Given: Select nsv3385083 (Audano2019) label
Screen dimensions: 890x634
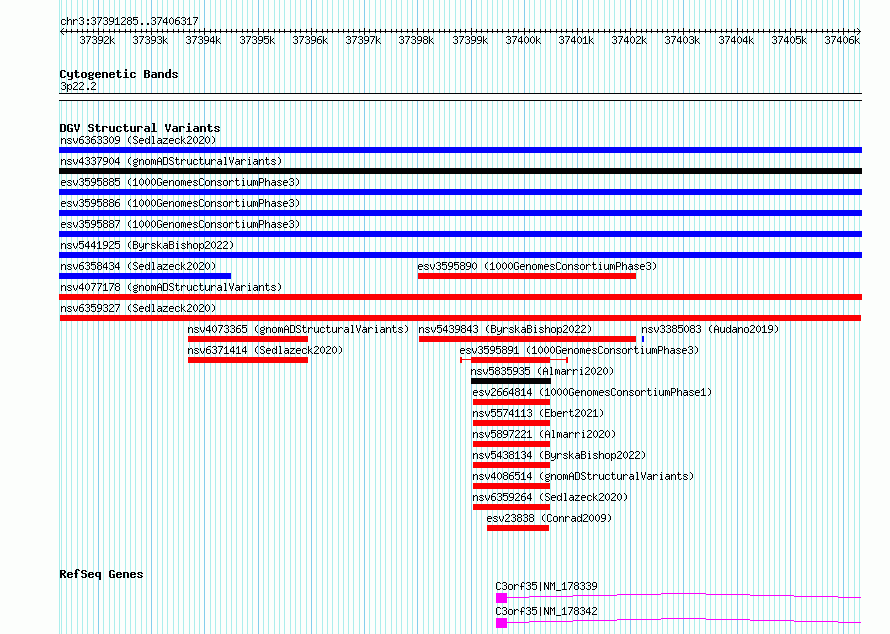Looking at the screenshot, I should [x=710, y=329].
